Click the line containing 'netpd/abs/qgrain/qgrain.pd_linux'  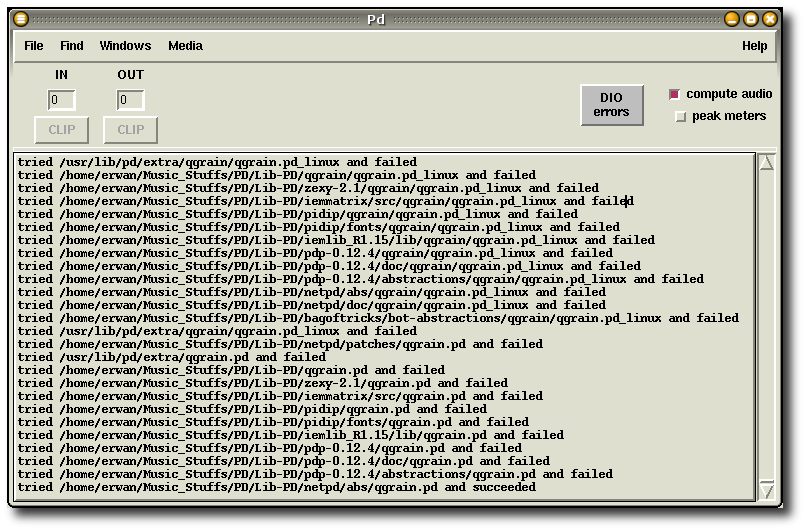coord(312,292)
